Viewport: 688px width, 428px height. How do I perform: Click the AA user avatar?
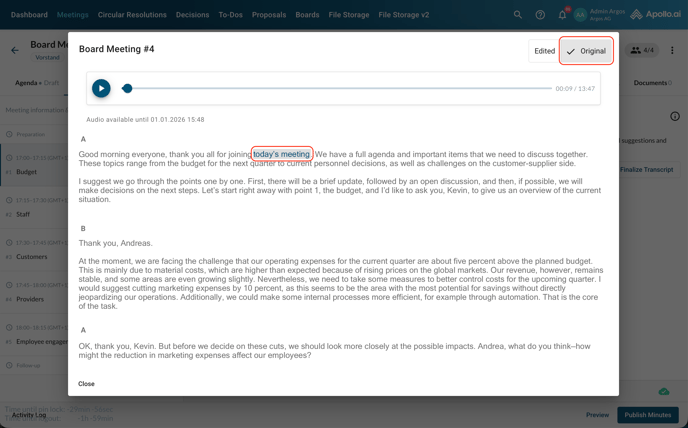pos(580,15)
